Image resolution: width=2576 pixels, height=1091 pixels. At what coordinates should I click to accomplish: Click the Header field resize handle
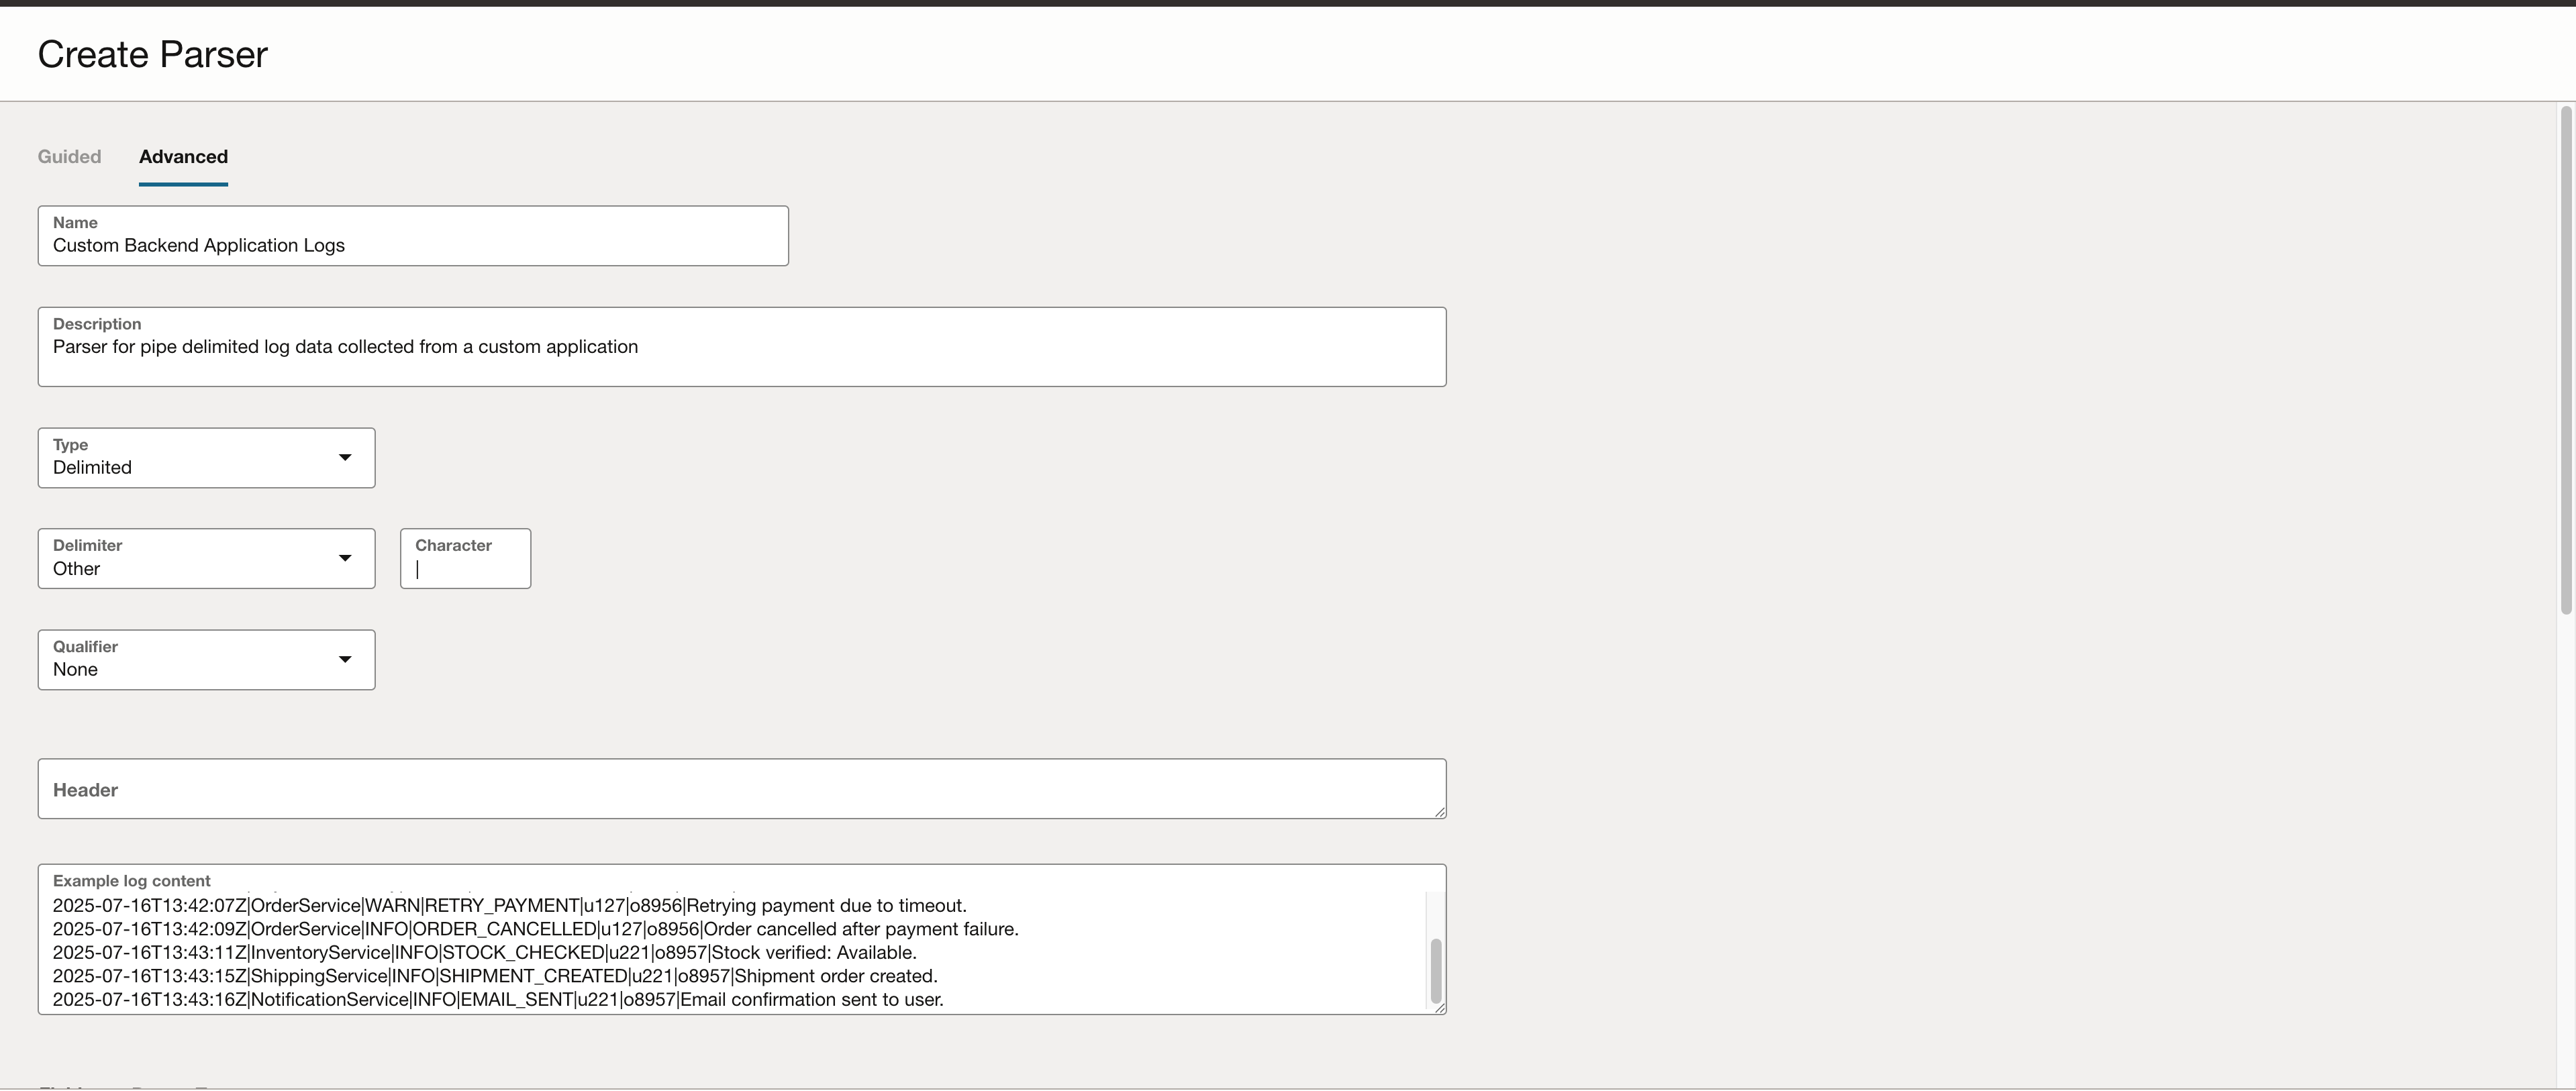[1438, 813]
